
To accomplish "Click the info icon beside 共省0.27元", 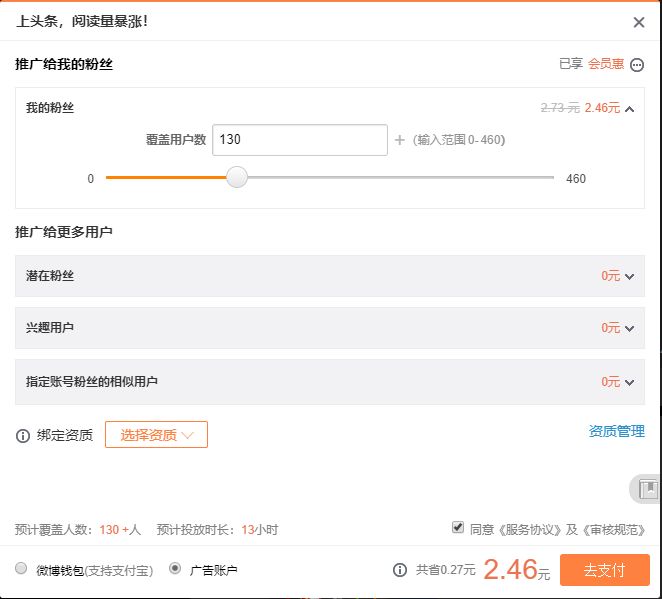I will click(x=399, y=570).
